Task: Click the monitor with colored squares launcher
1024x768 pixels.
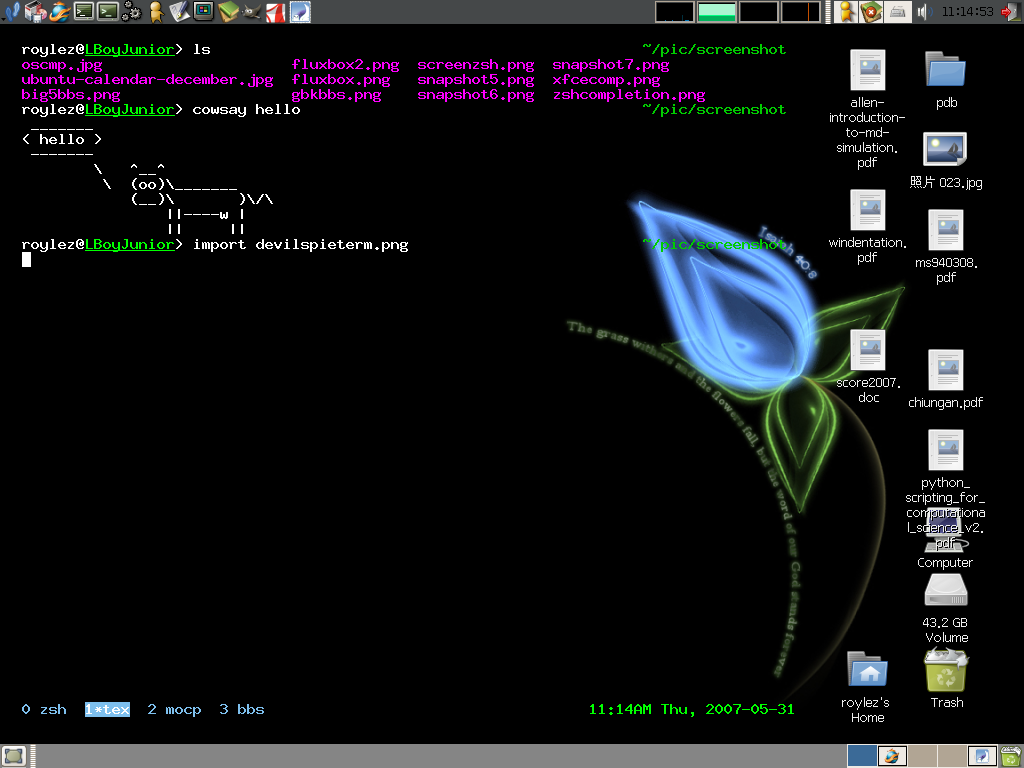Action: (203, 12)
